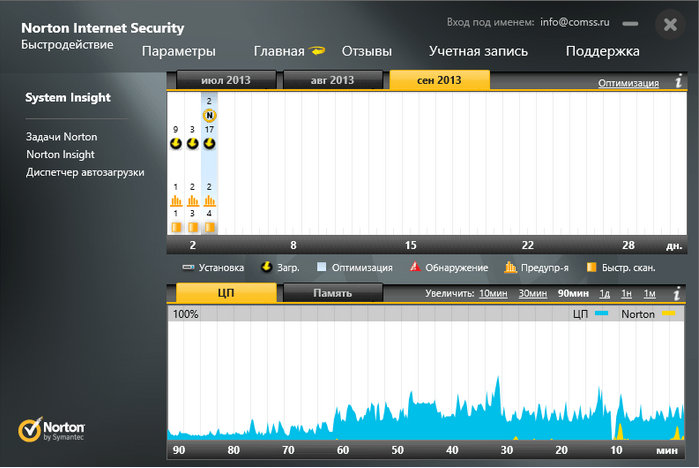Click the info@comss.ru account name
The image size is (699, 468).
pyautogui.click(x=574, y=22)
